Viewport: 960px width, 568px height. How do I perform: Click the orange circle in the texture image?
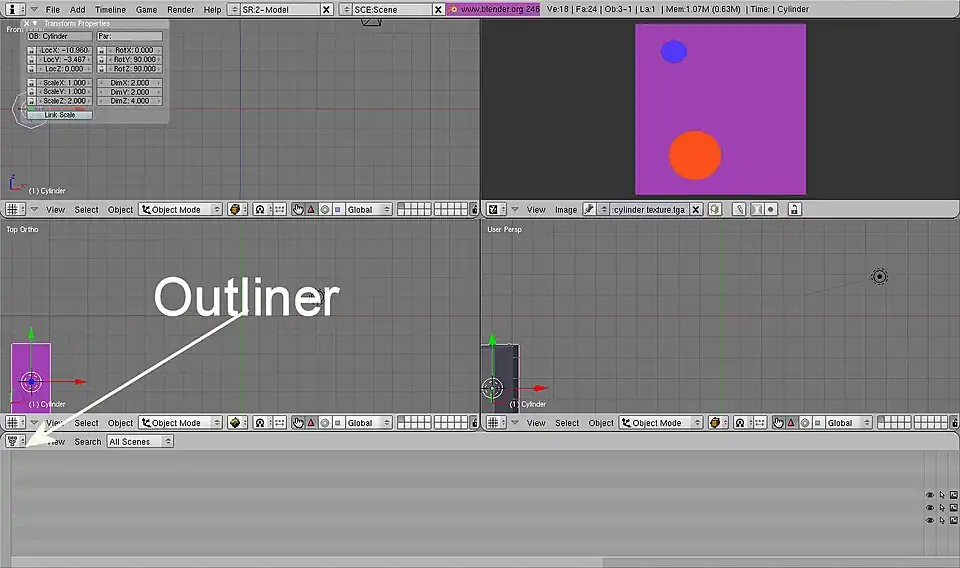[694, 155]
